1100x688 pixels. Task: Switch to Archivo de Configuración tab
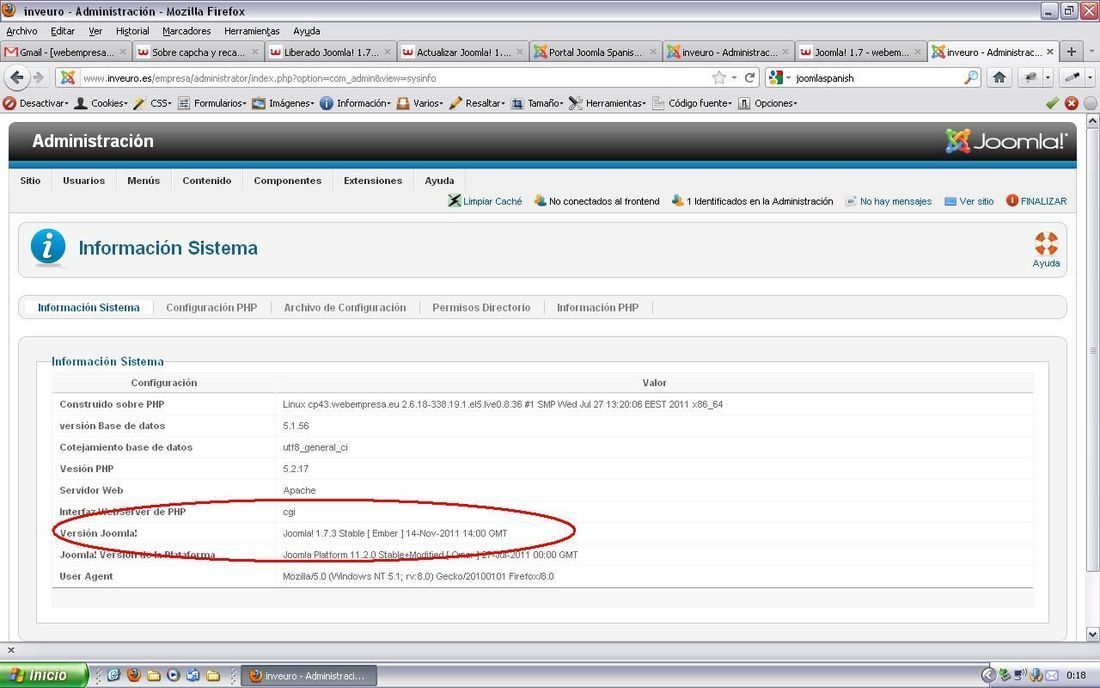coord(344,307)
